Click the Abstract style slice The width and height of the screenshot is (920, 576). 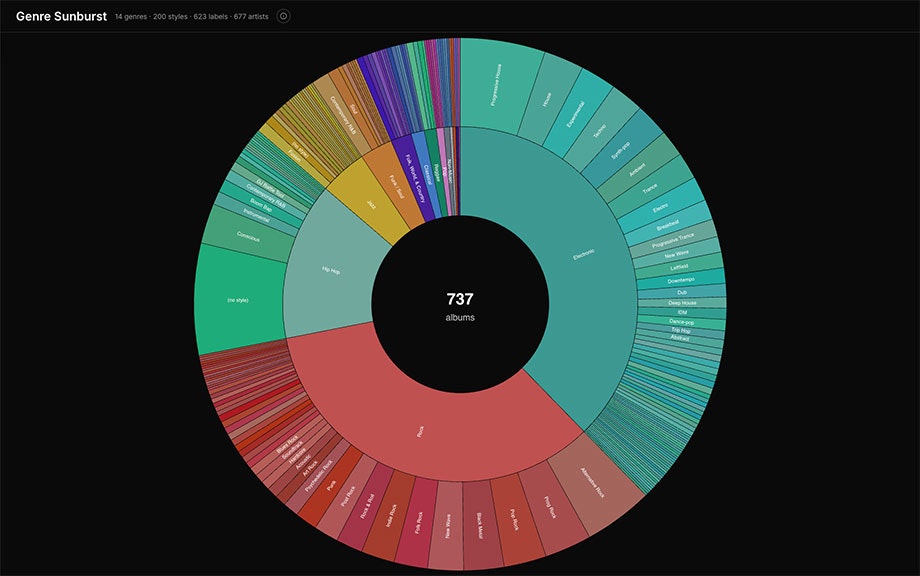click(x=679, y=338)
